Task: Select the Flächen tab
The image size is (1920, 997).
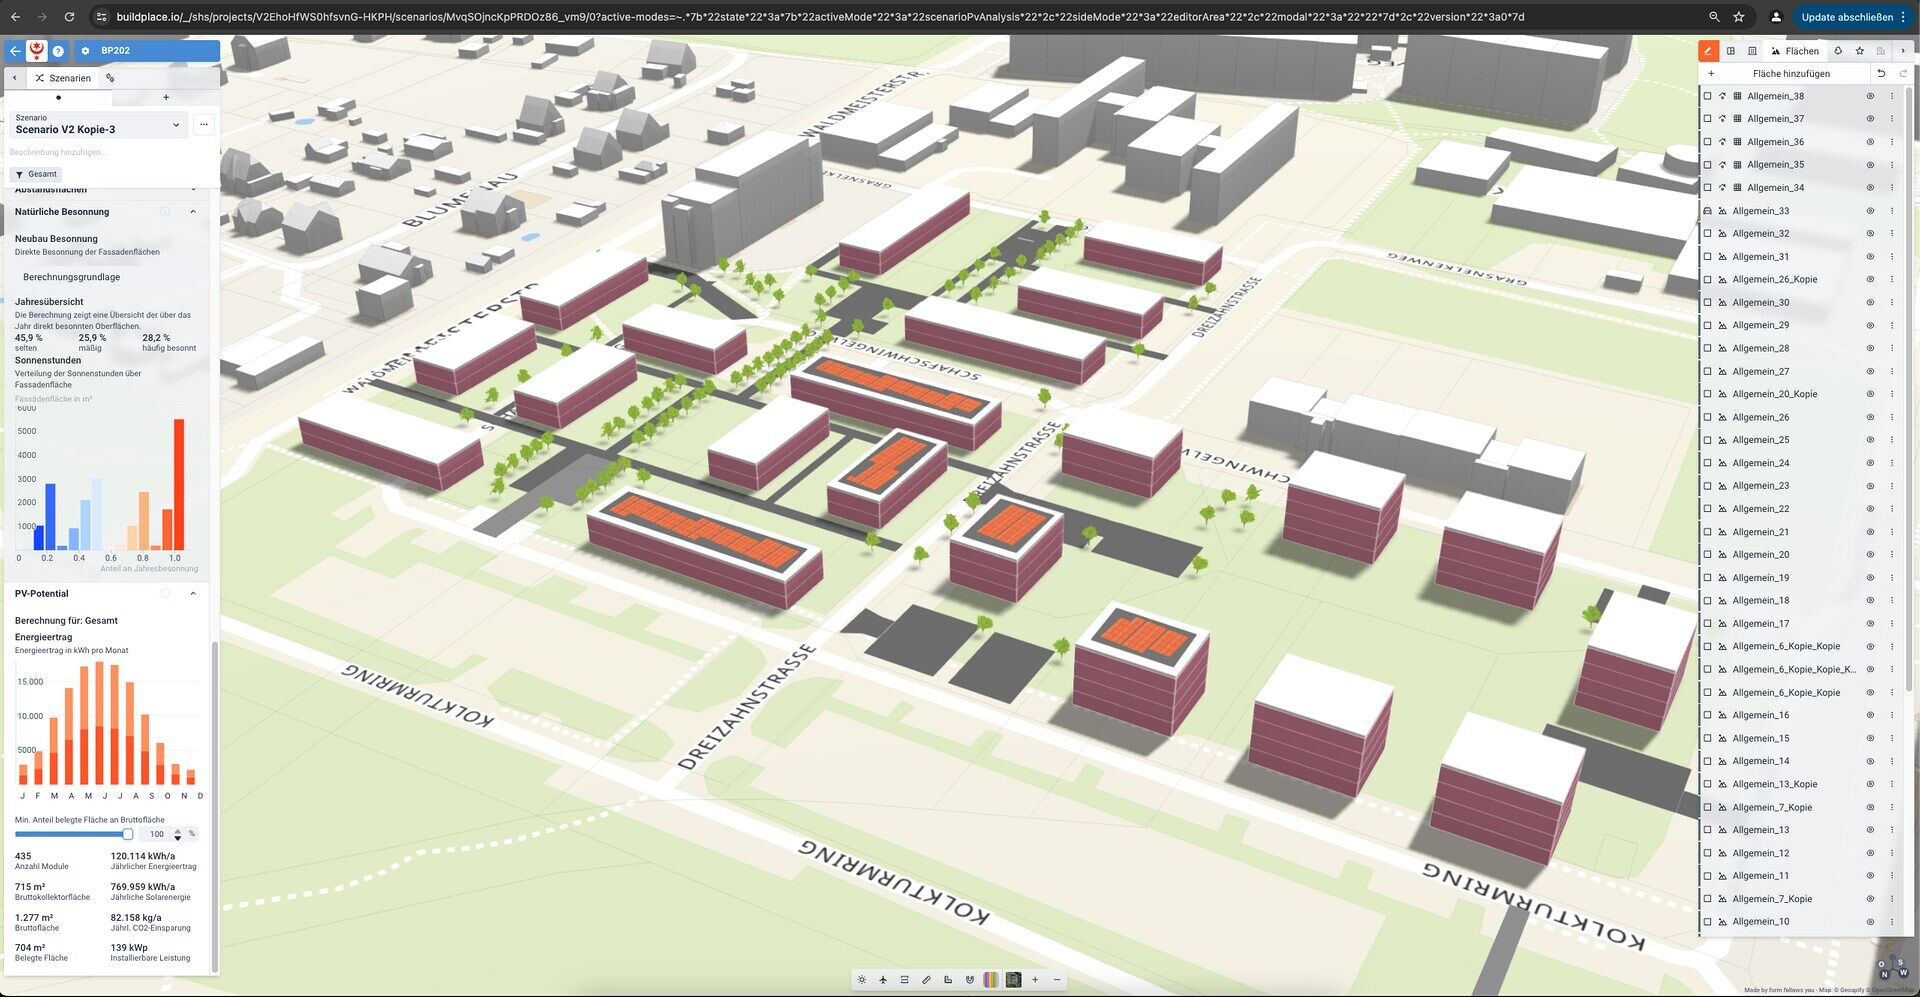Action: pos(1795,51)
